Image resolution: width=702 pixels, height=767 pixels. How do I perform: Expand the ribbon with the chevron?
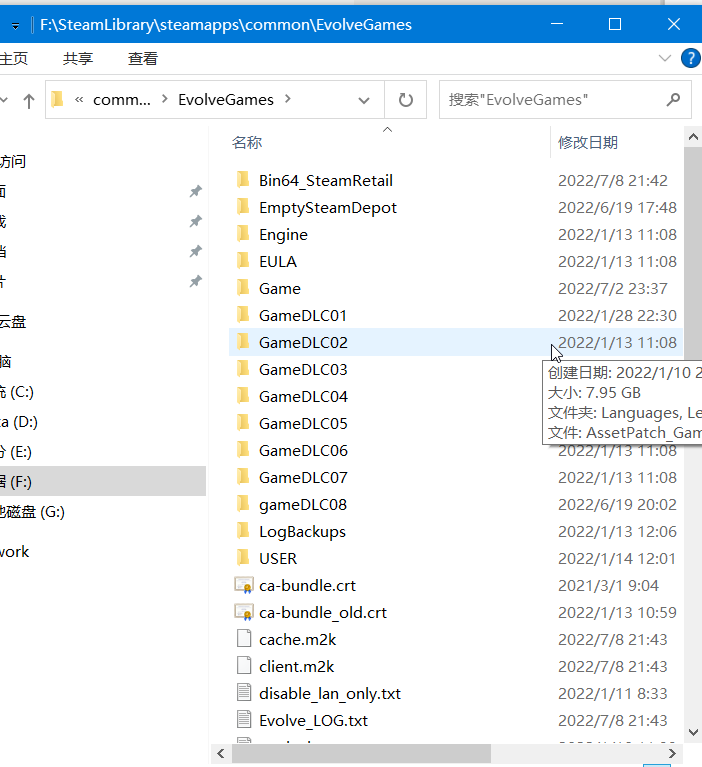pos(665,59)
